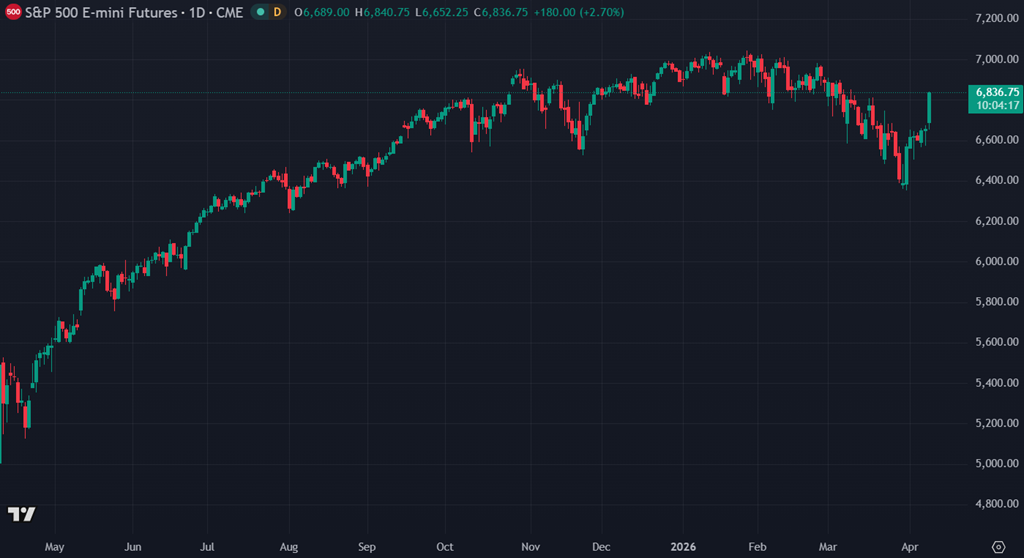Click the red S&P 500 symbol logo
This screenshot has height=558, width=1024.
coord(14,12)
